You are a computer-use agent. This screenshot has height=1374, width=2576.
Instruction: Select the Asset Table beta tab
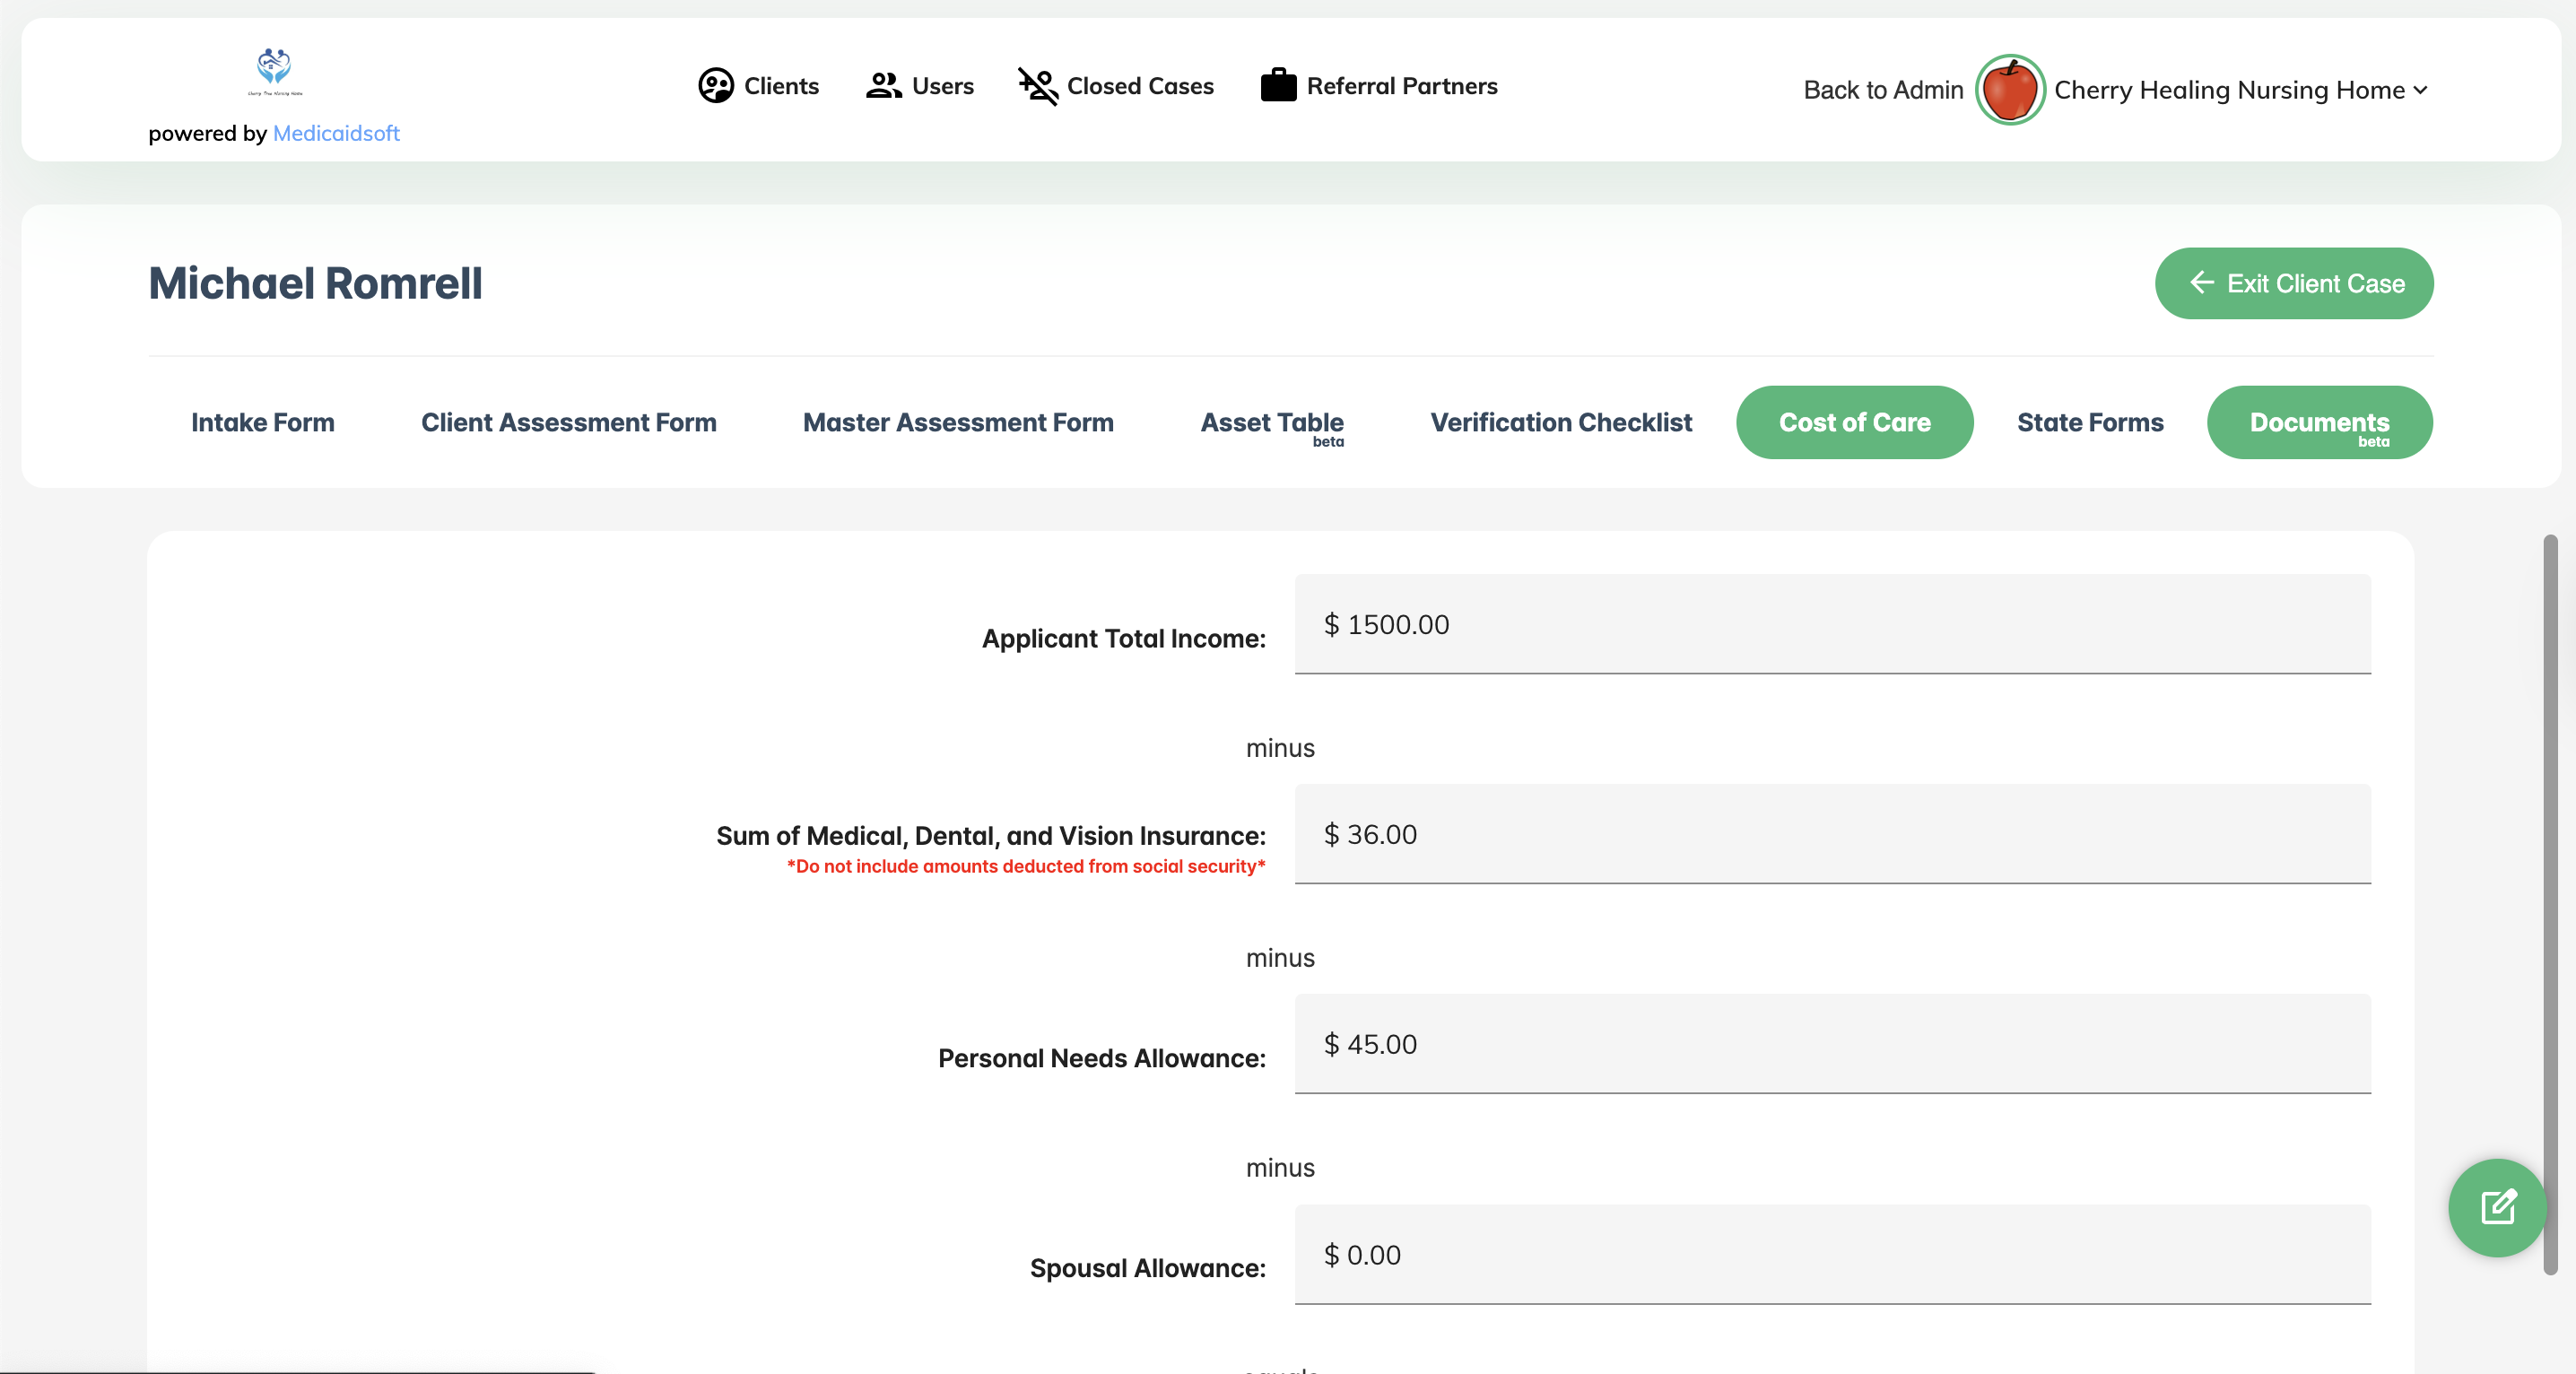(x=1271, y=423)
